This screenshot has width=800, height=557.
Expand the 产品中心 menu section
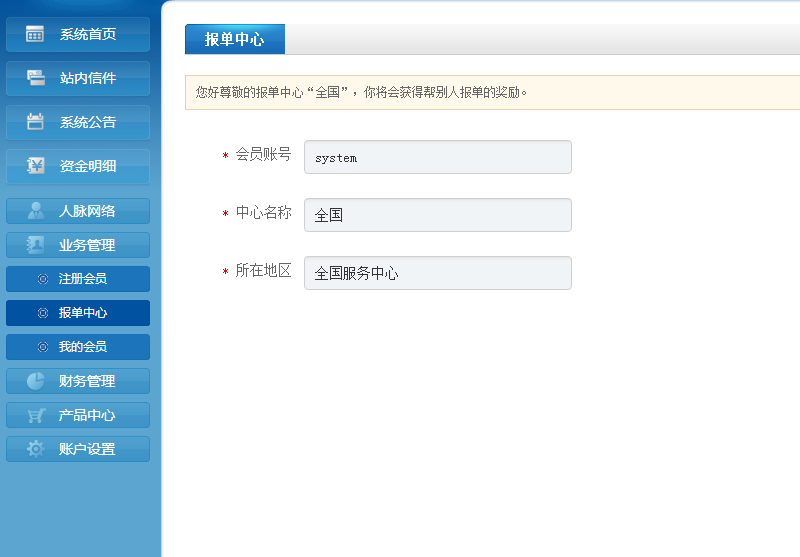78,415
